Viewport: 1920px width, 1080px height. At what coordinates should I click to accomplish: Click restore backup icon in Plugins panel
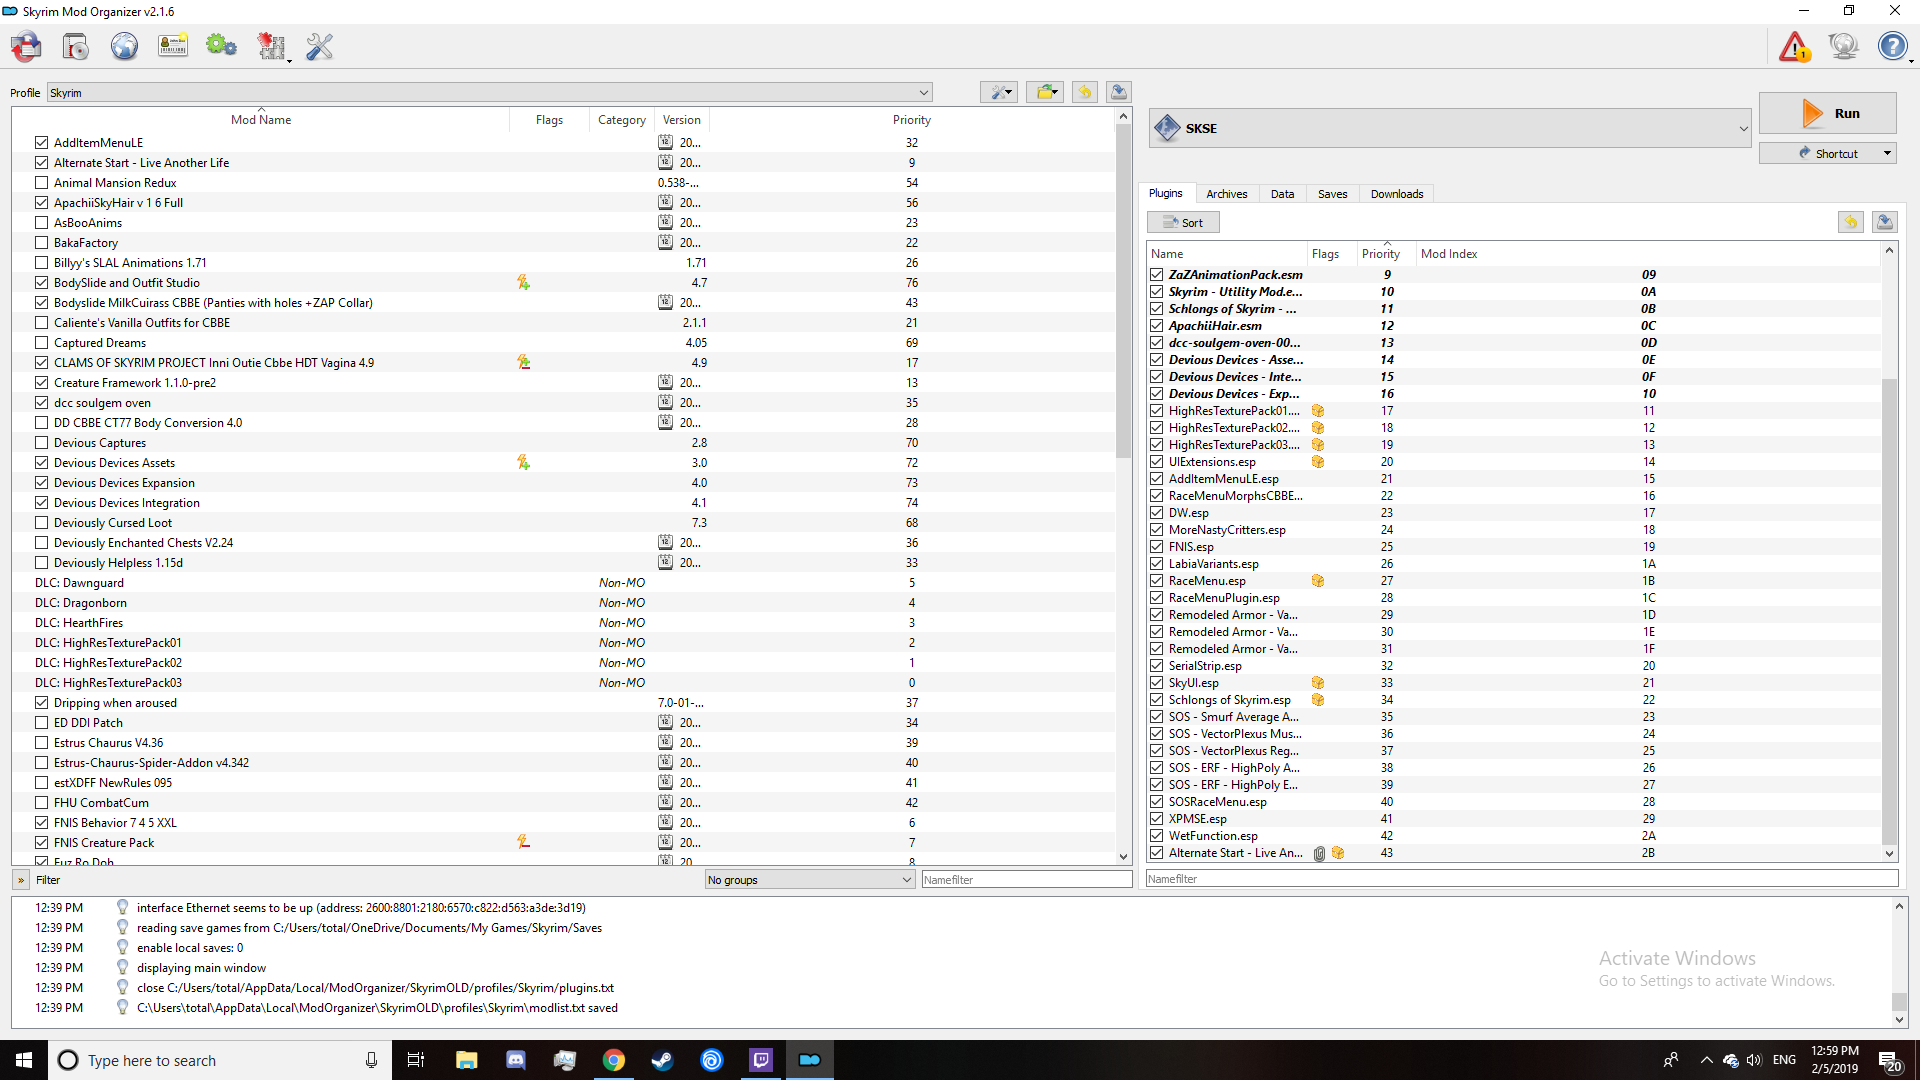[1851, 222]
